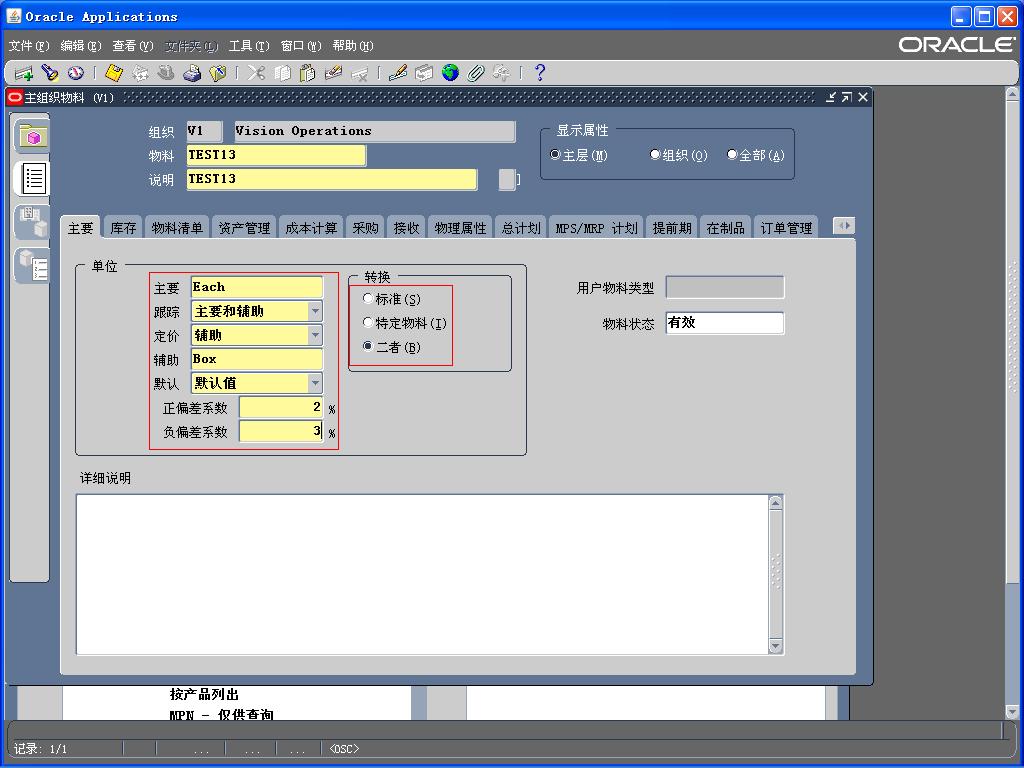This screenshot has width=1024, height=768.
Task: Switch to the 在制品 tab
Action: [x=726, y=228]
